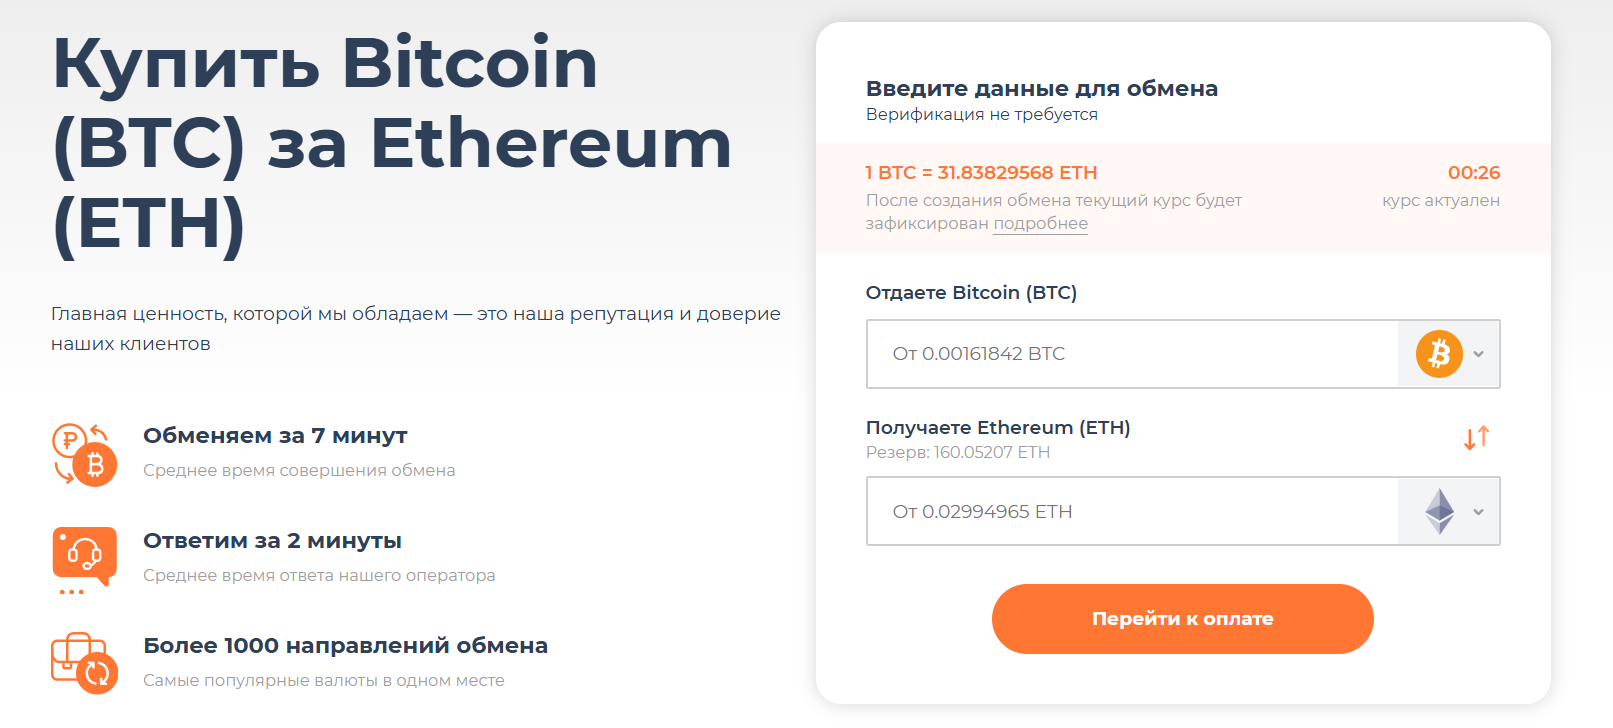1613x728 pixels.
Task: Expand the Ethereum currency dropdown chevron
Action: click(1479, 512)
